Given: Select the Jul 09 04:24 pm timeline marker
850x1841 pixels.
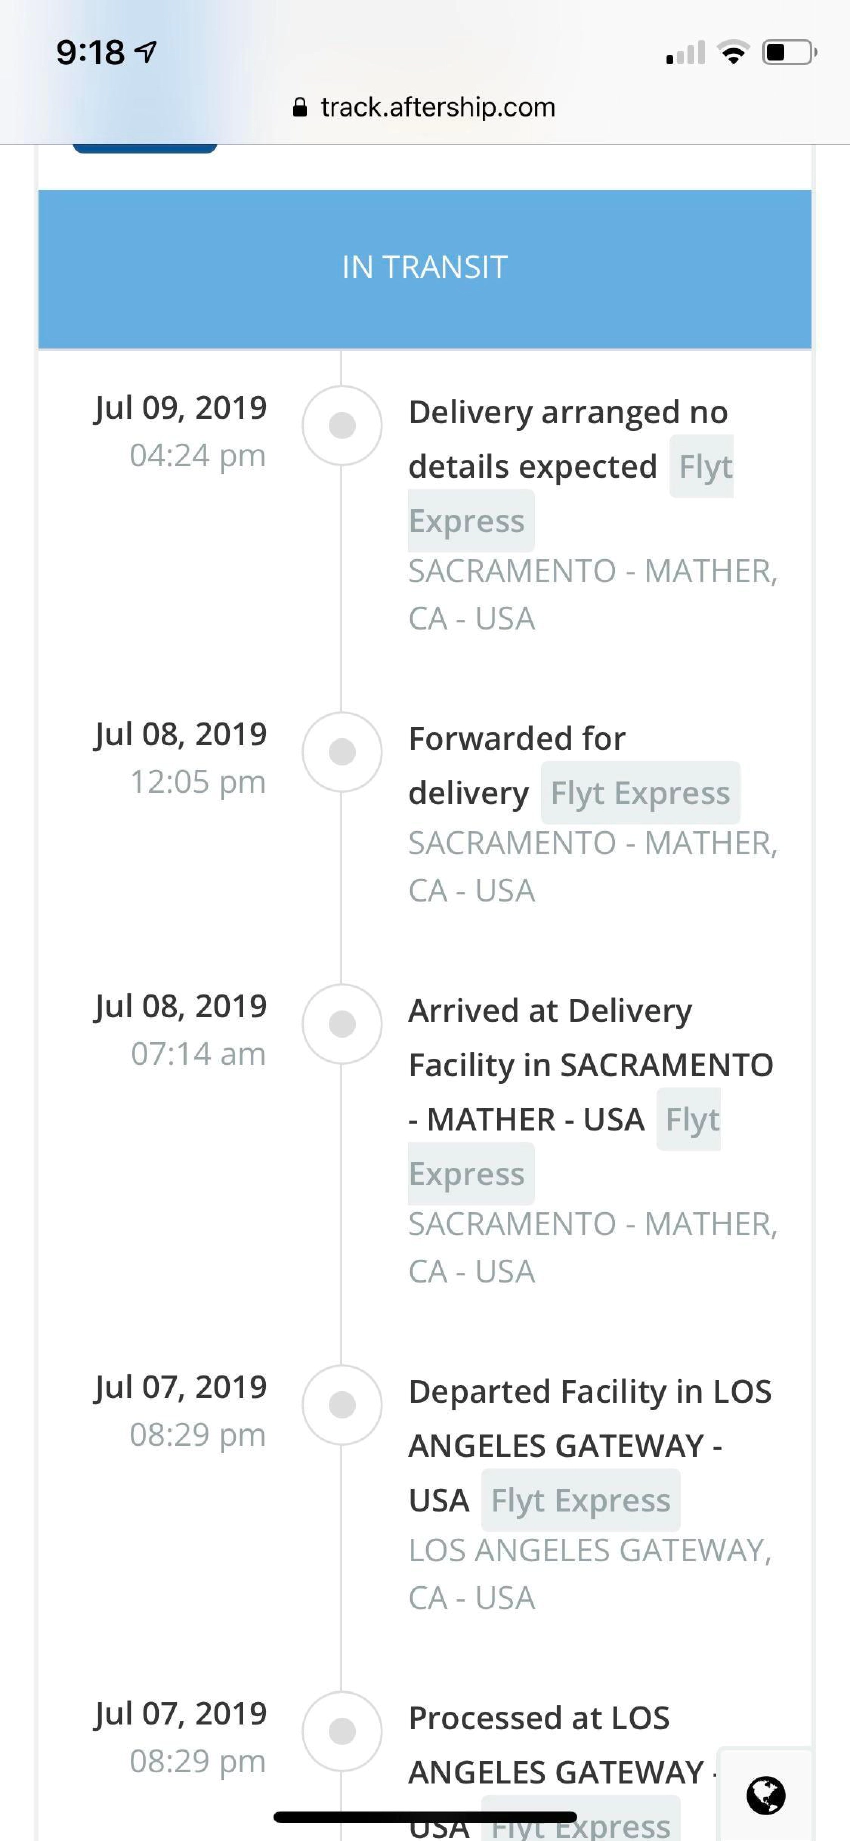Looking at the screenshot, I should click(342, 426).
